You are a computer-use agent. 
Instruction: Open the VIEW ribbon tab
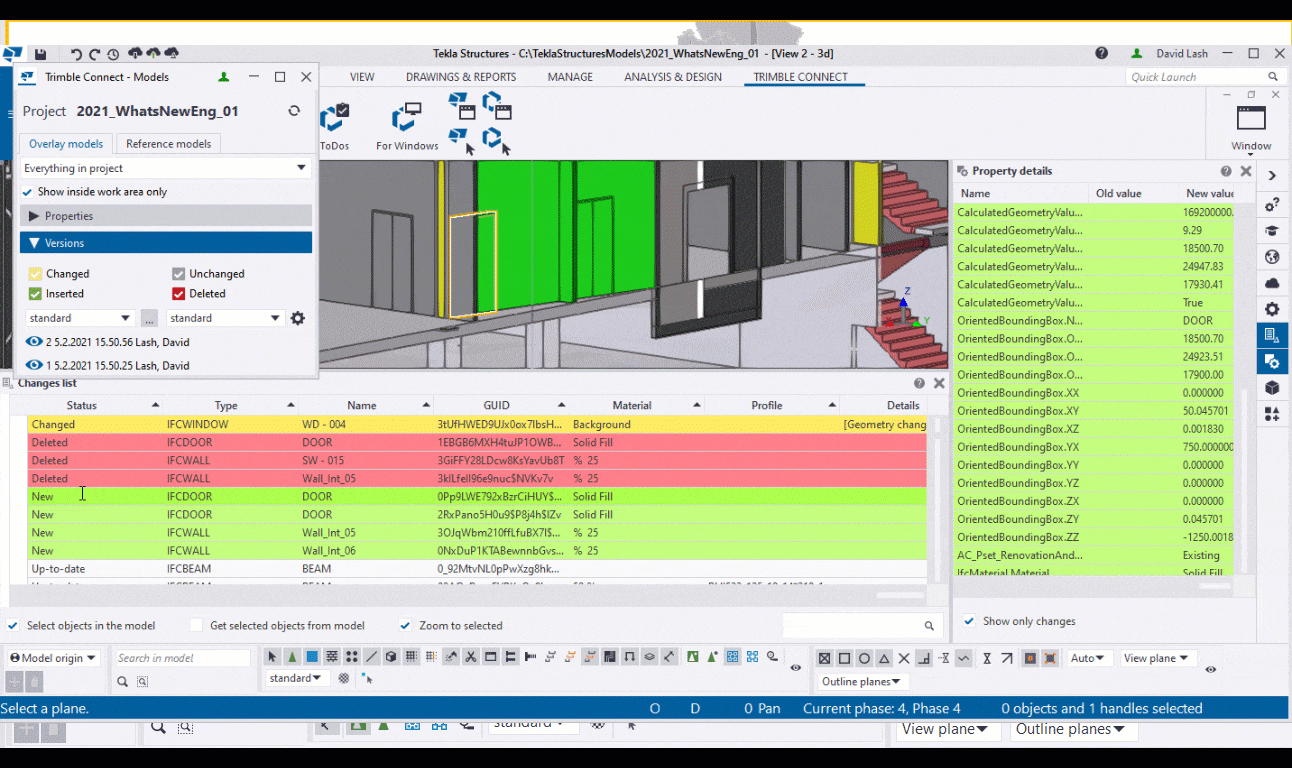(x=362, y=77)
